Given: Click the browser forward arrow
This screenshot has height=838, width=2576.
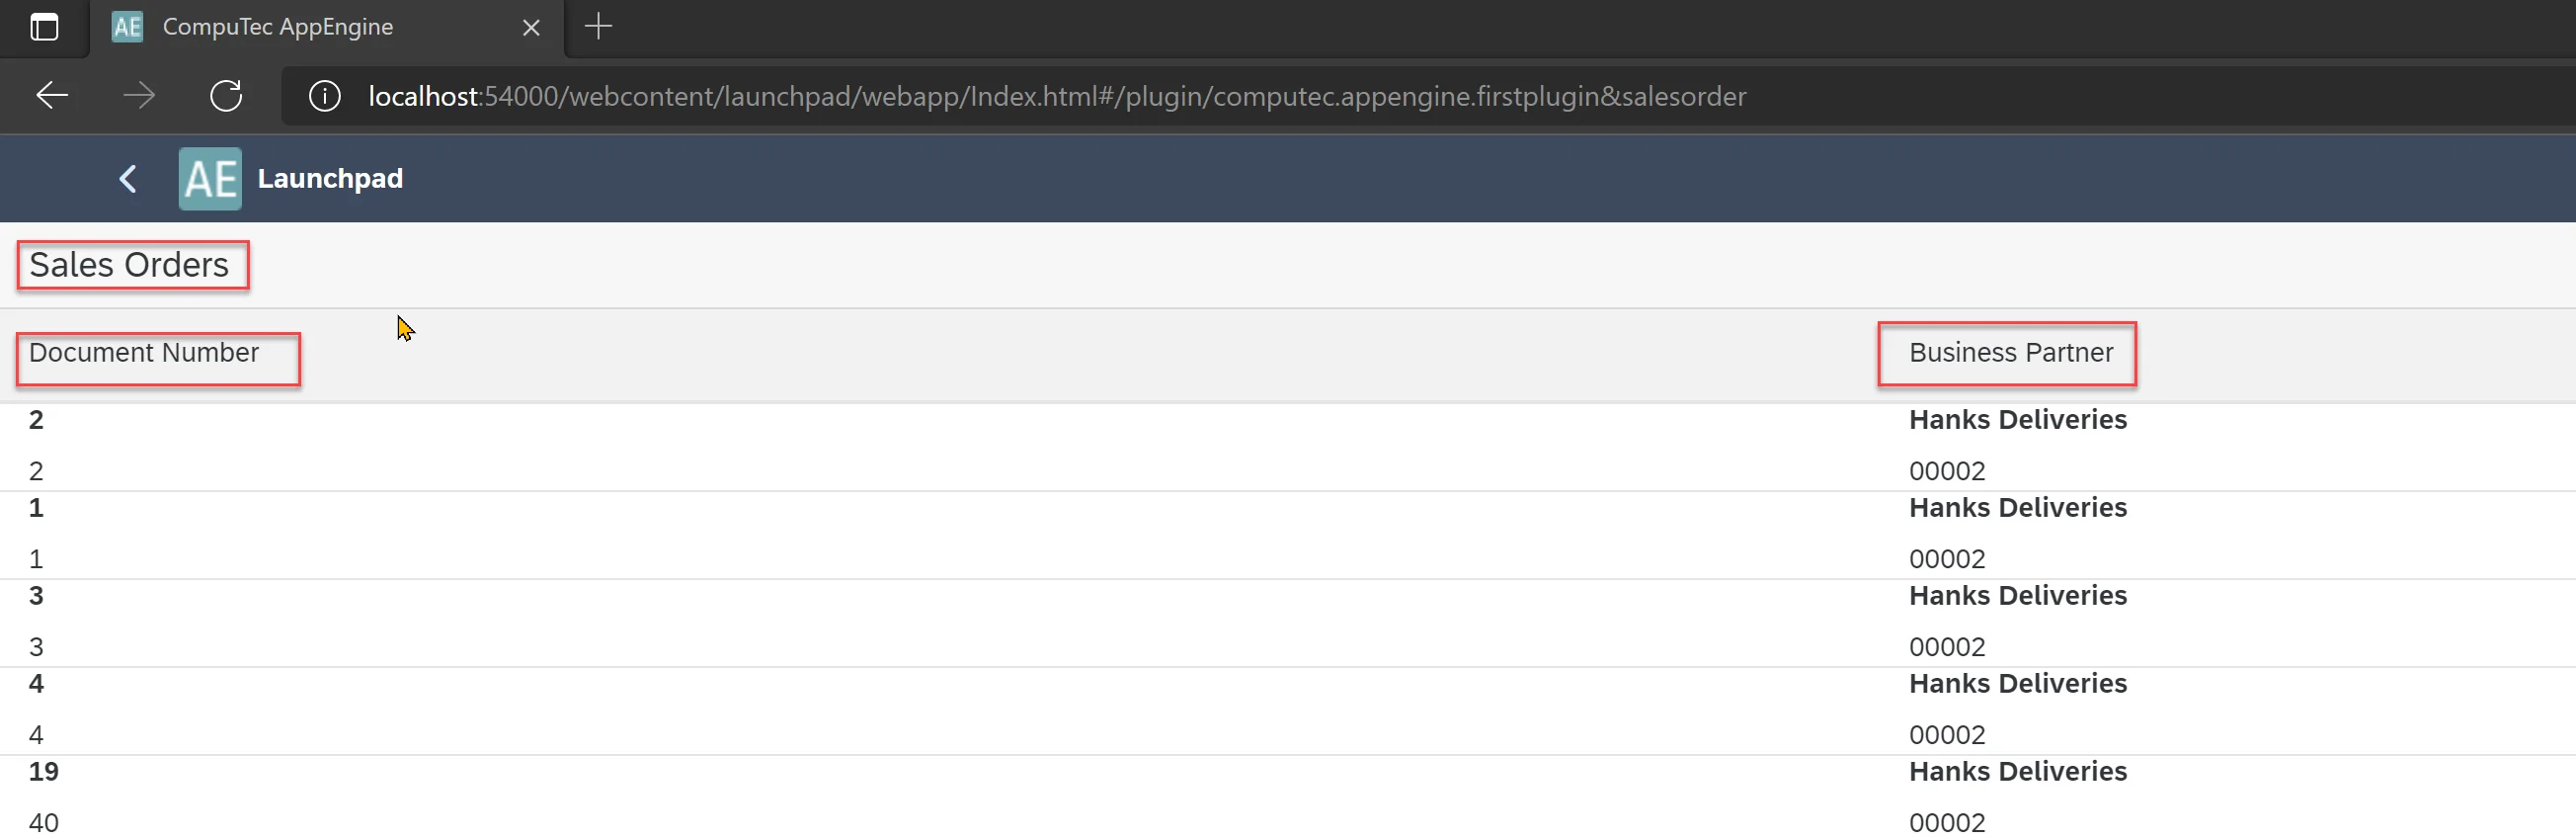Looking at the screenshot, I should [139, 96].
